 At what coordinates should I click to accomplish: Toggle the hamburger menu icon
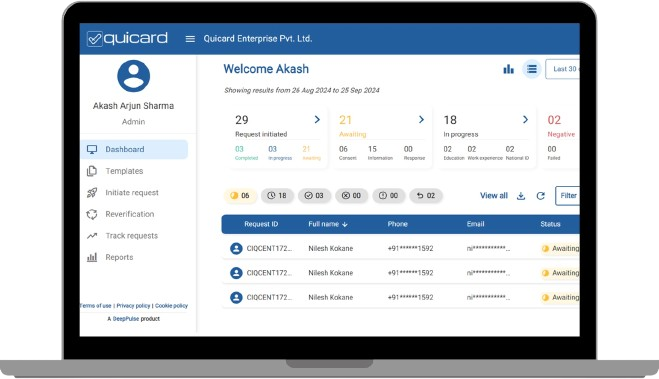pyautogui.click(x=190, y=39)
